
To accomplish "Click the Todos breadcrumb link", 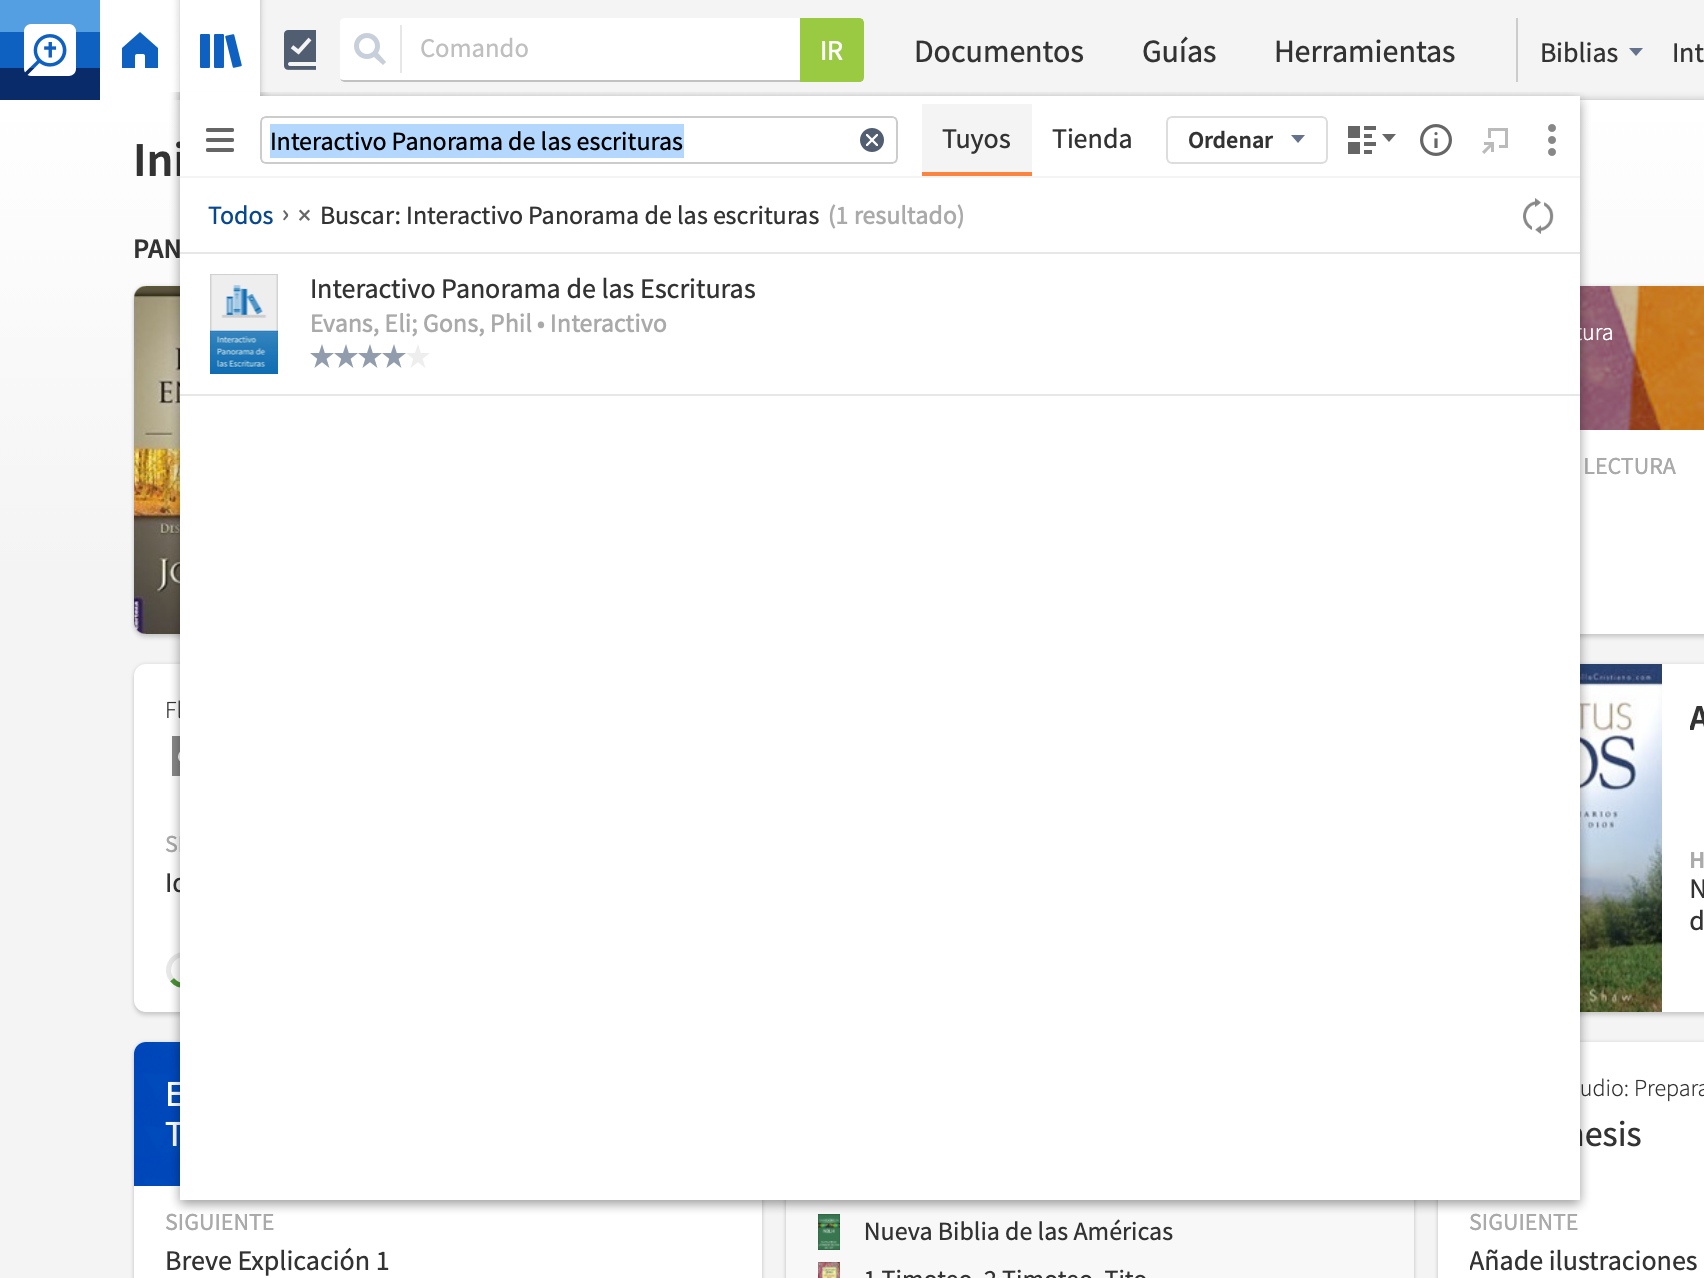I will click(240, 215).
